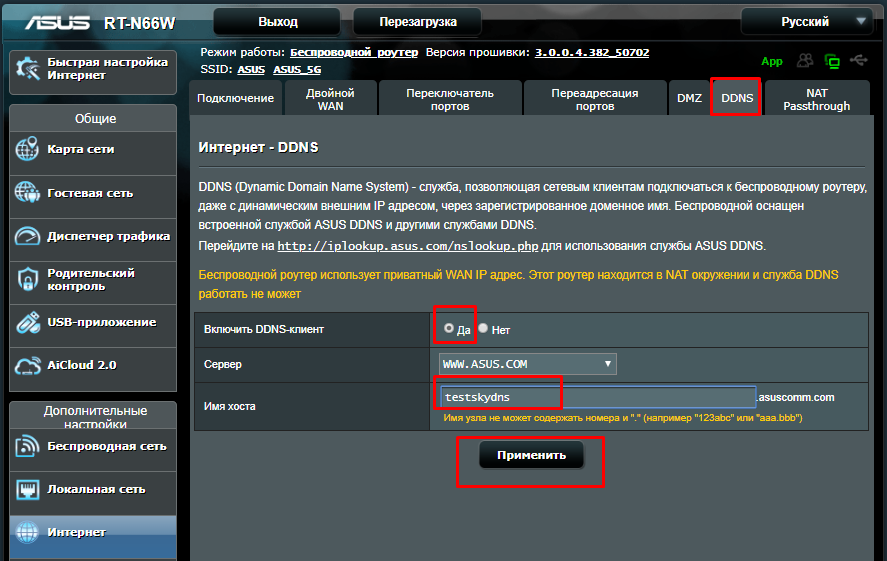Switch to the DMZ tab
Image resolution: width=887 pixels, height=561 pixels.
[689, 98]
